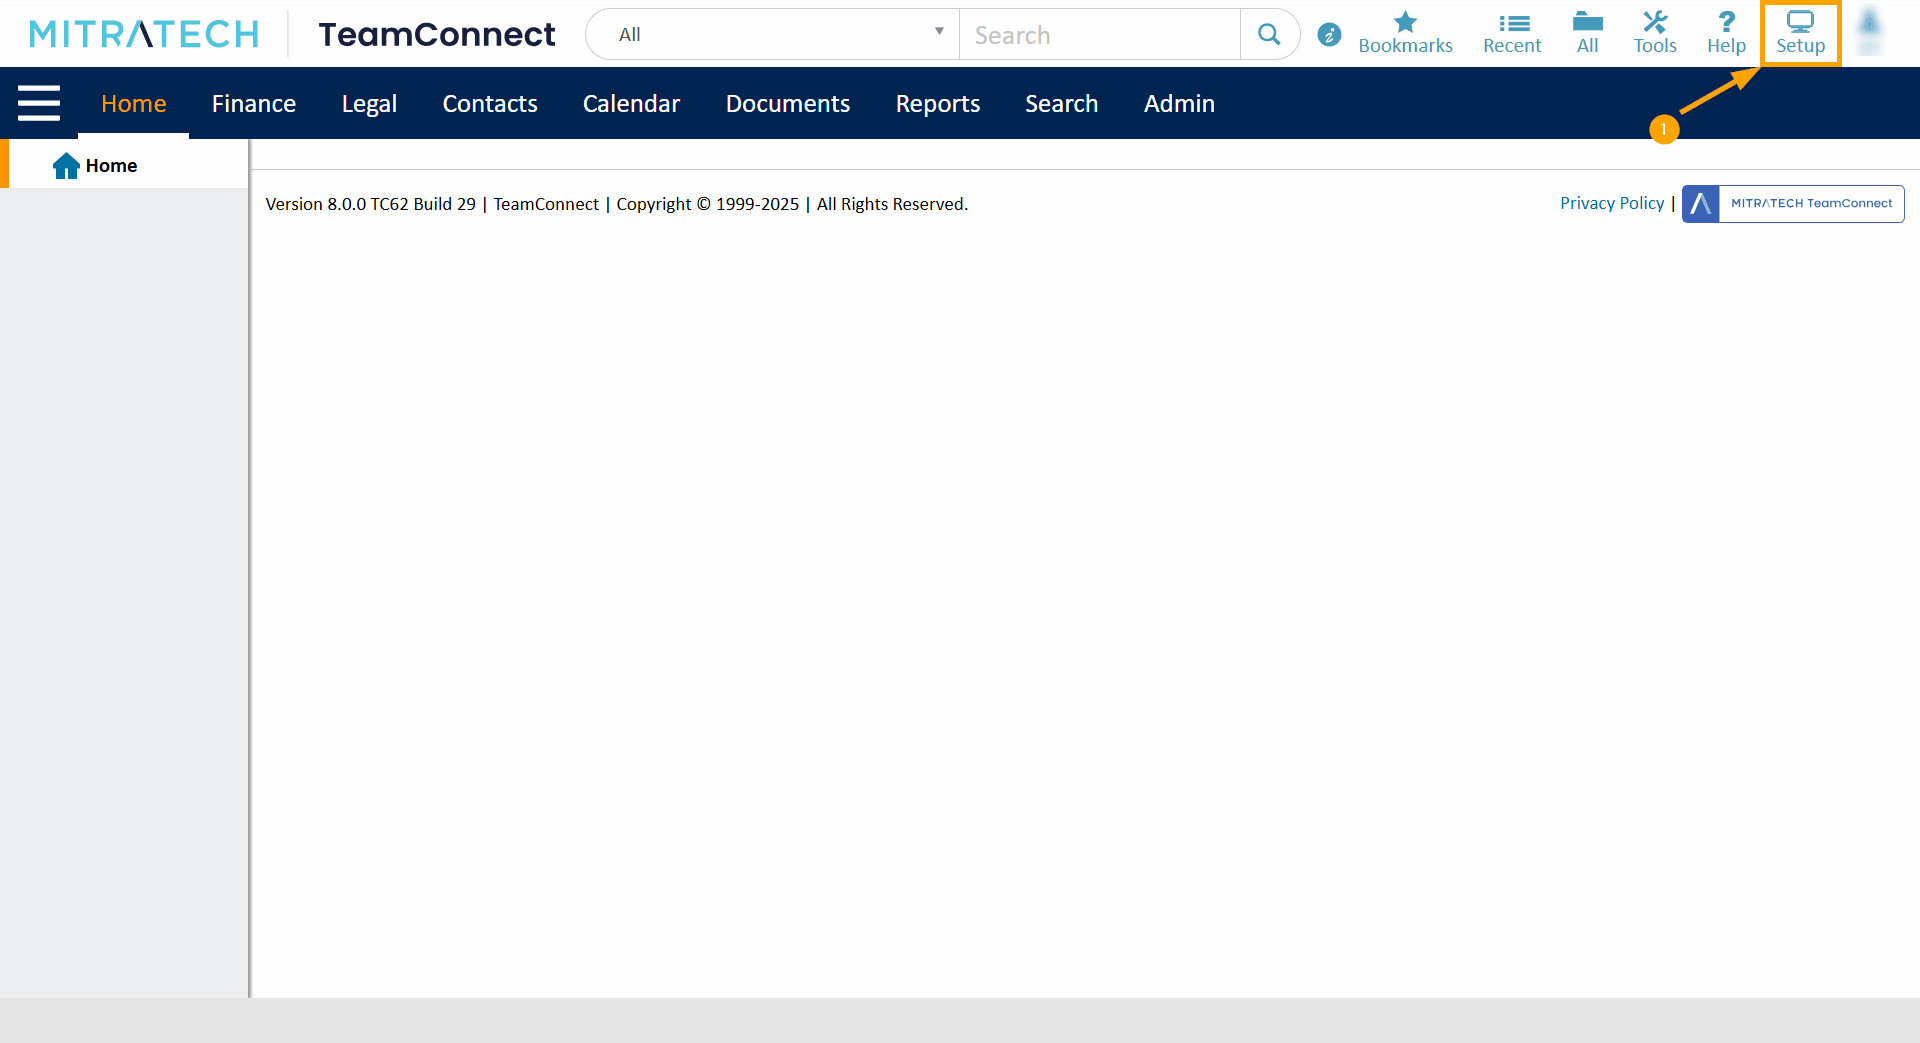Open the Contacts tab

tap(490, 104)
